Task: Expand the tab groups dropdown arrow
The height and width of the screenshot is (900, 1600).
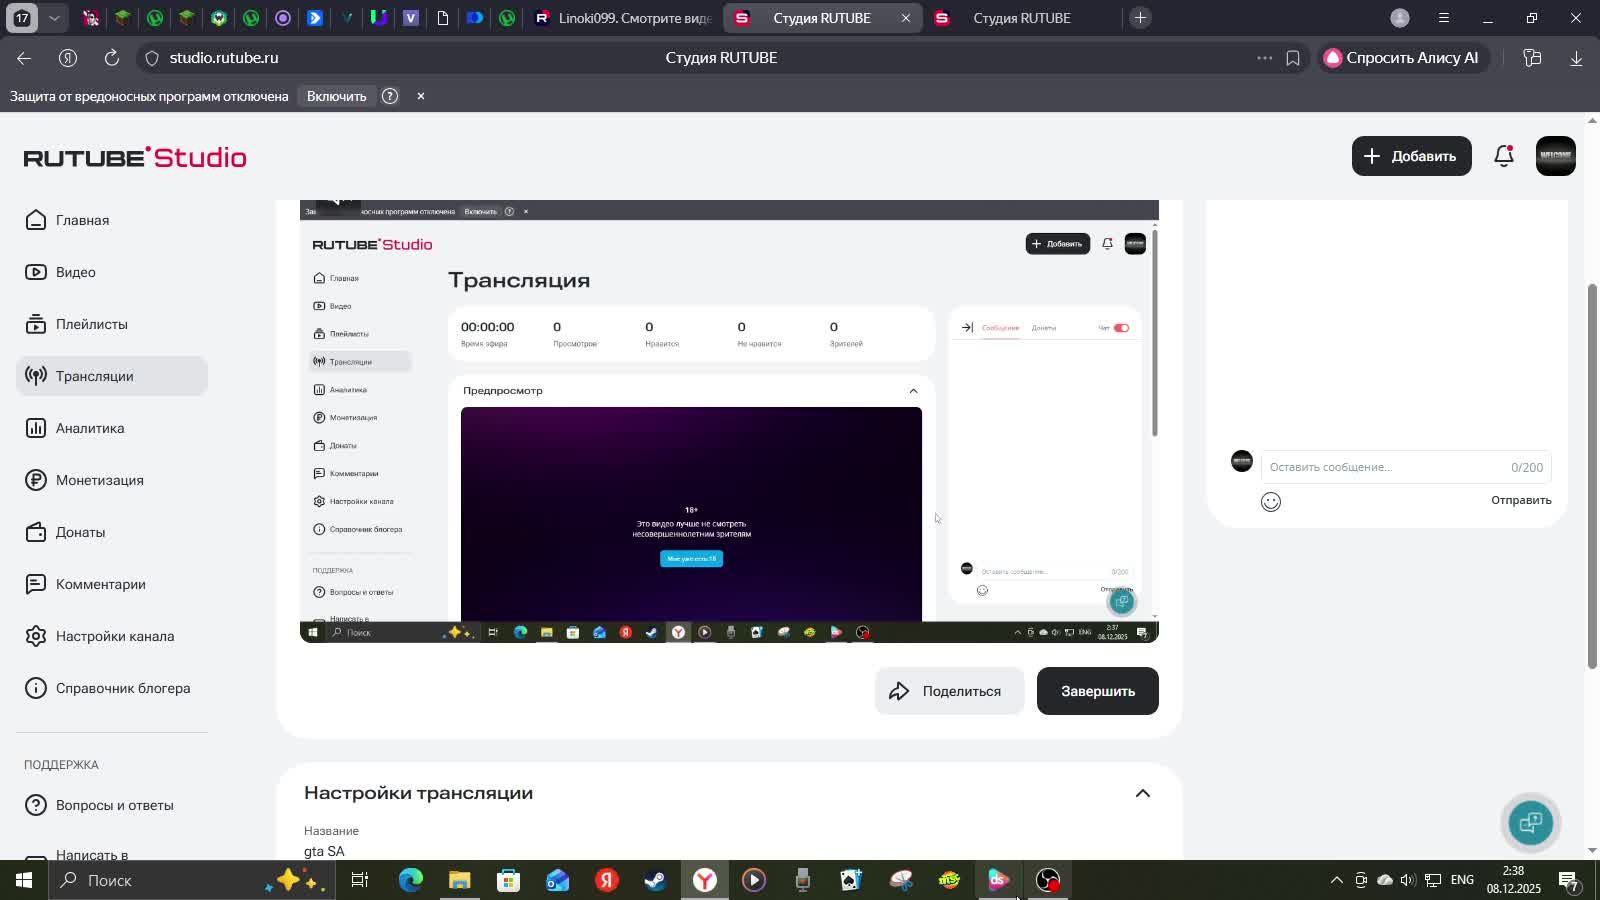Action: click(54, 18)
